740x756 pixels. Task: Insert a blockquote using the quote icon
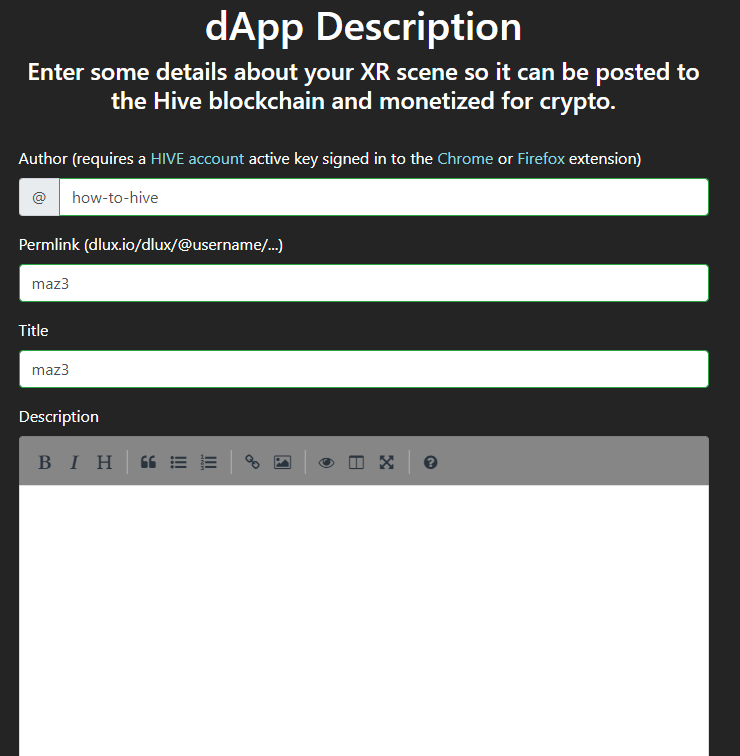[148, 462]
